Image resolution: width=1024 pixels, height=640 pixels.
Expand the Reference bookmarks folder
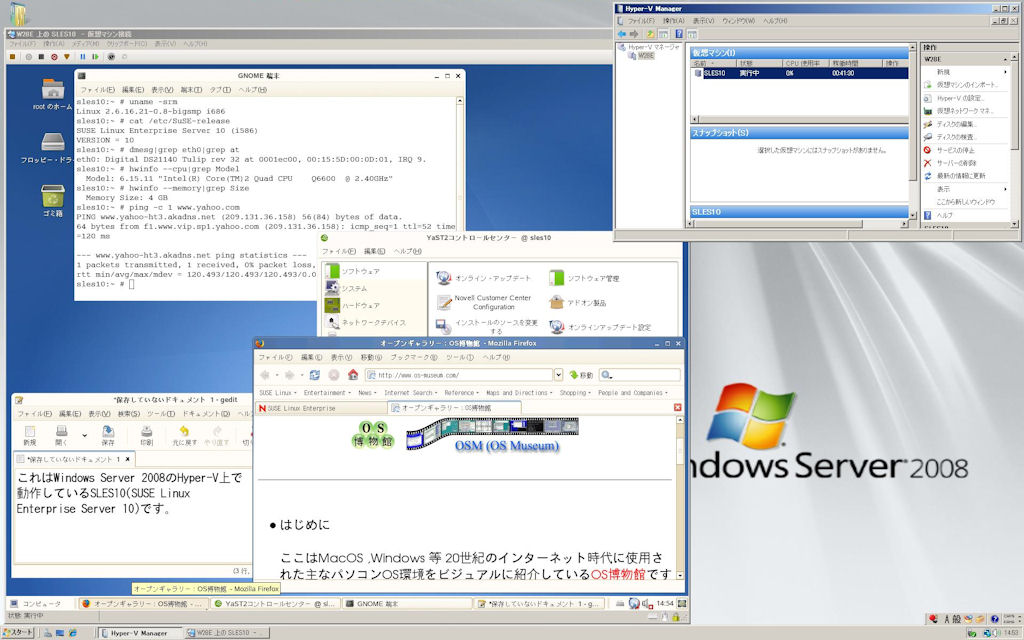[462, 393]
